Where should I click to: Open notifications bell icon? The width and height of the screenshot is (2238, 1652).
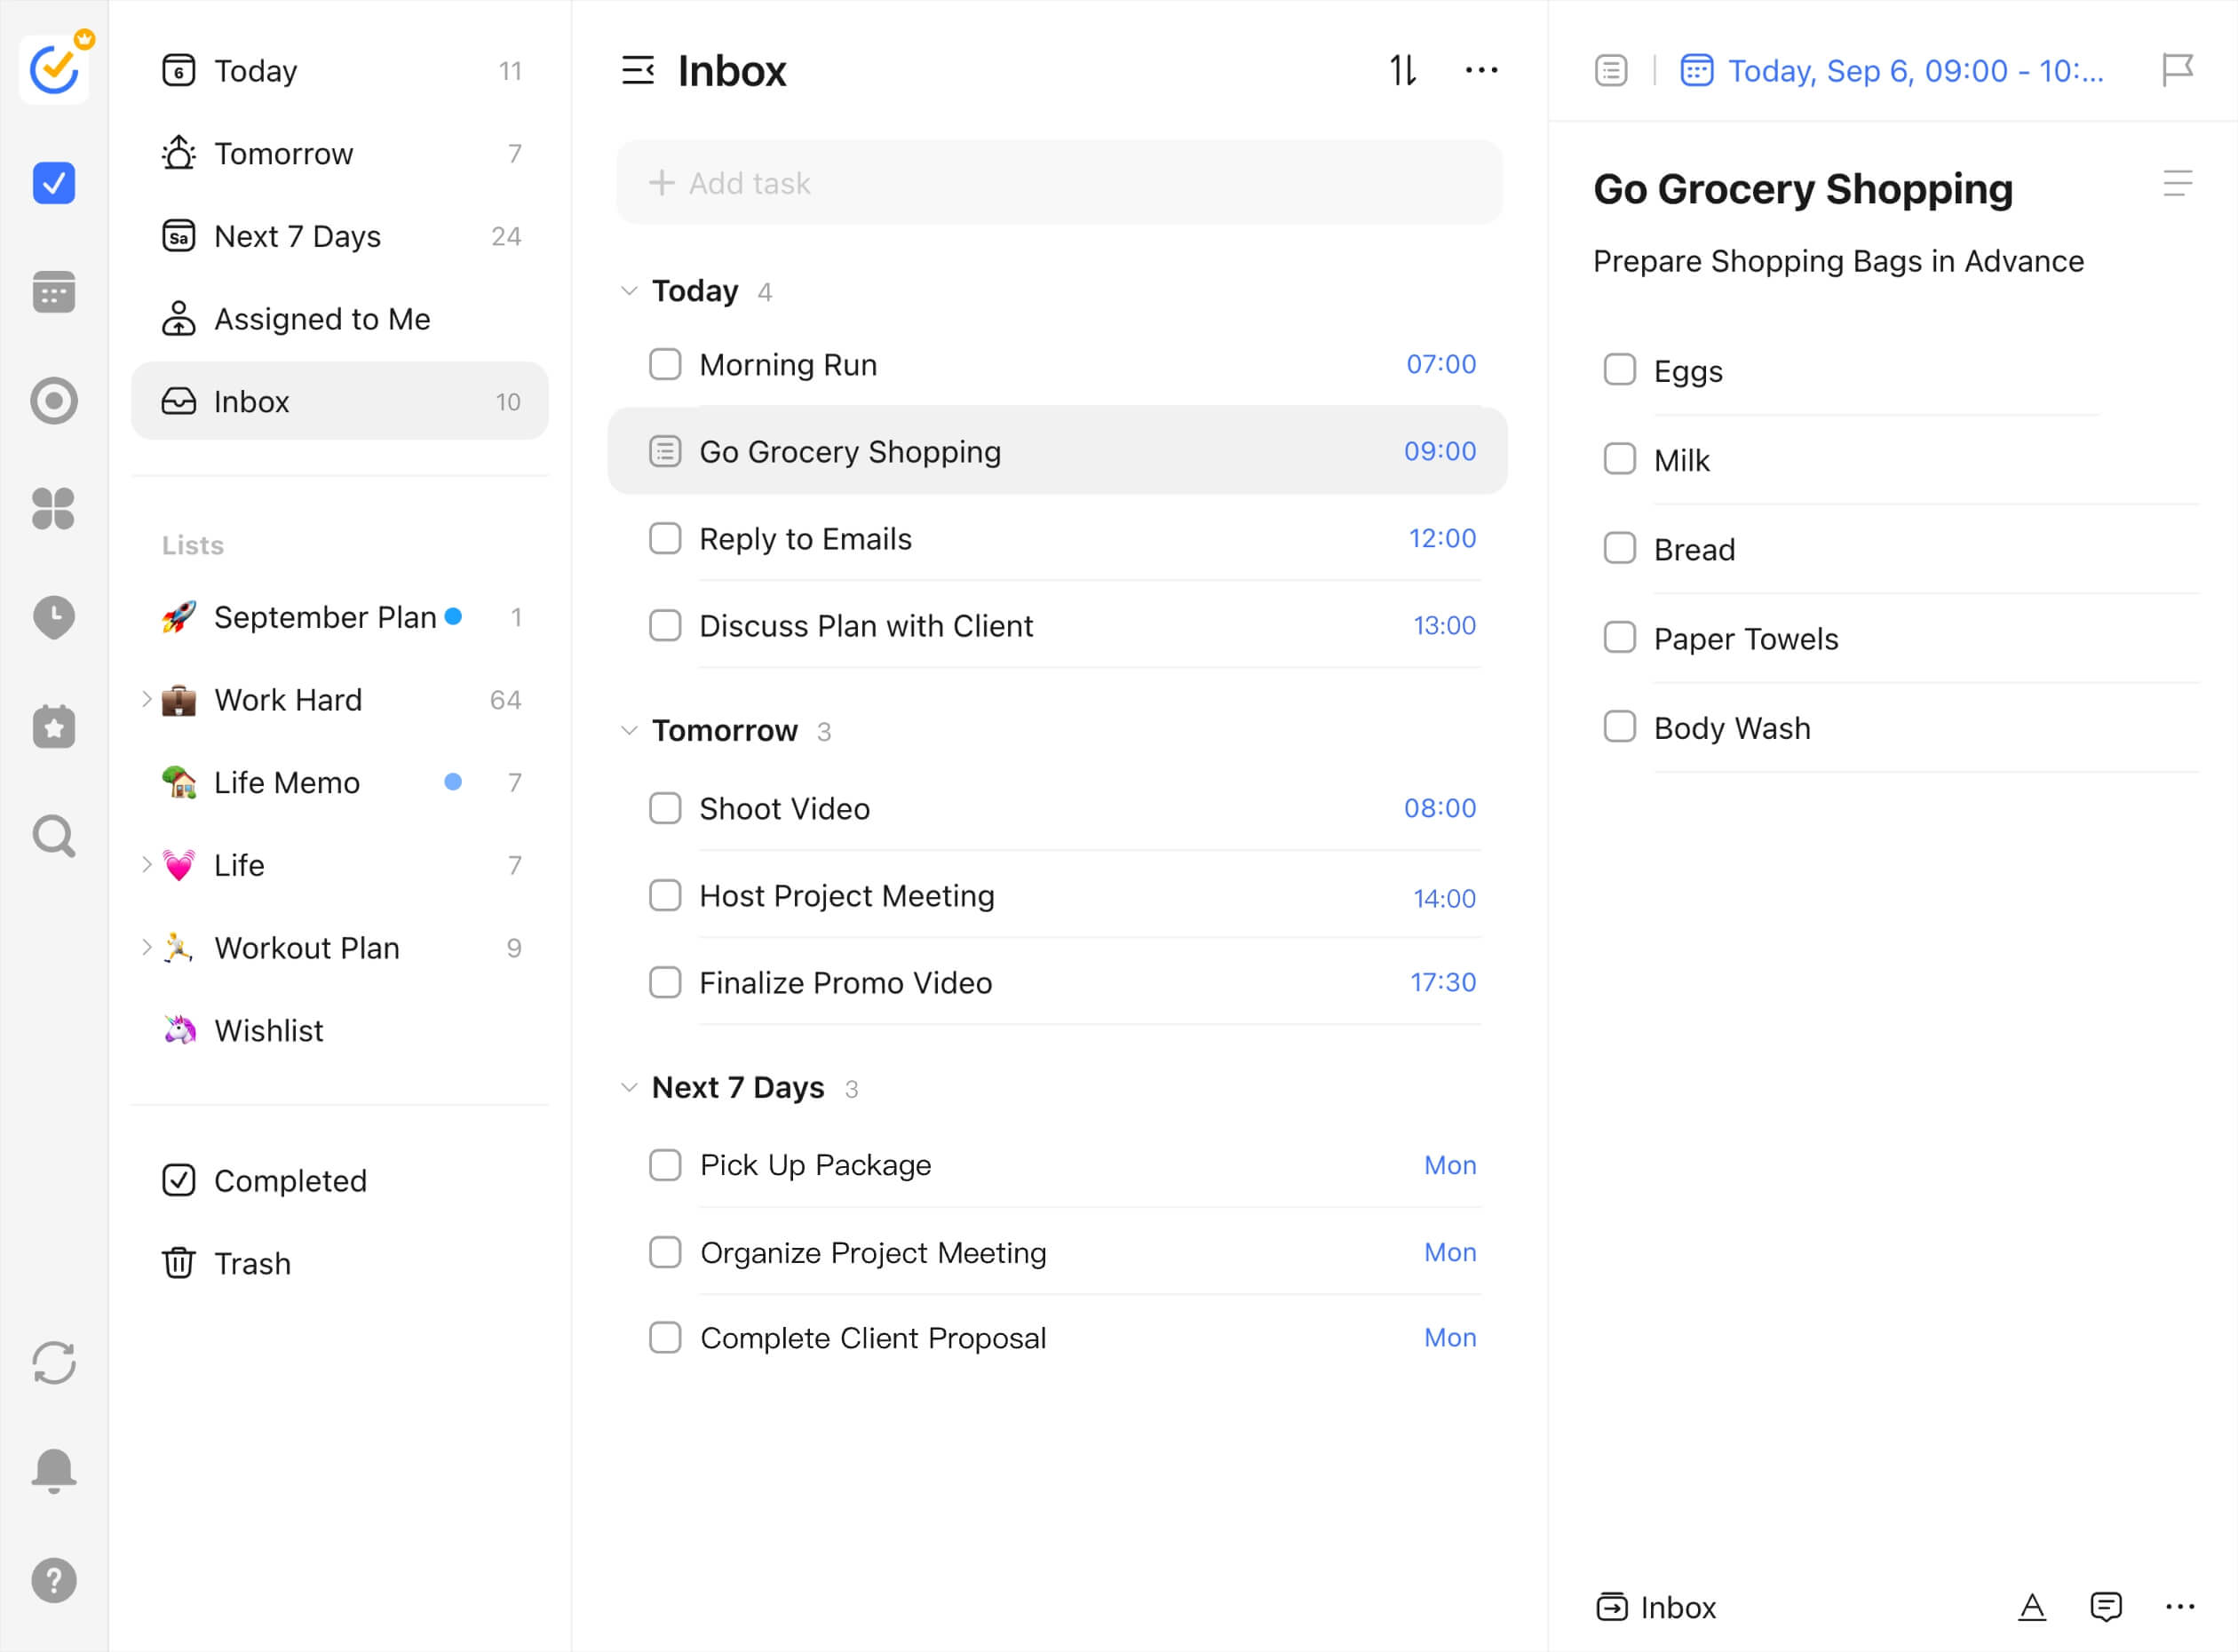54,1470
